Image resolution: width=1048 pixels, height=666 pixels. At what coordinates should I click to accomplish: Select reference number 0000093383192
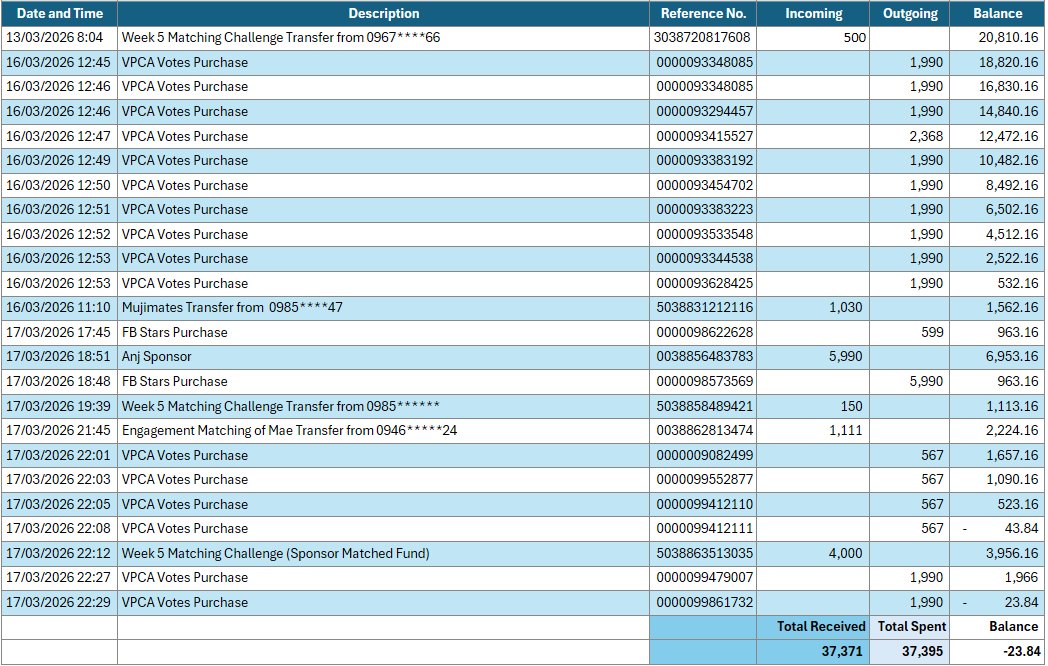(x=704, y=160)
